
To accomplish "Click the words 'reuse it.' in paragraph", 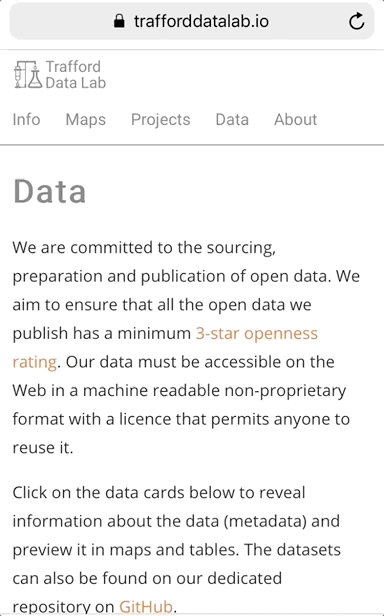I will coord(43,448).
